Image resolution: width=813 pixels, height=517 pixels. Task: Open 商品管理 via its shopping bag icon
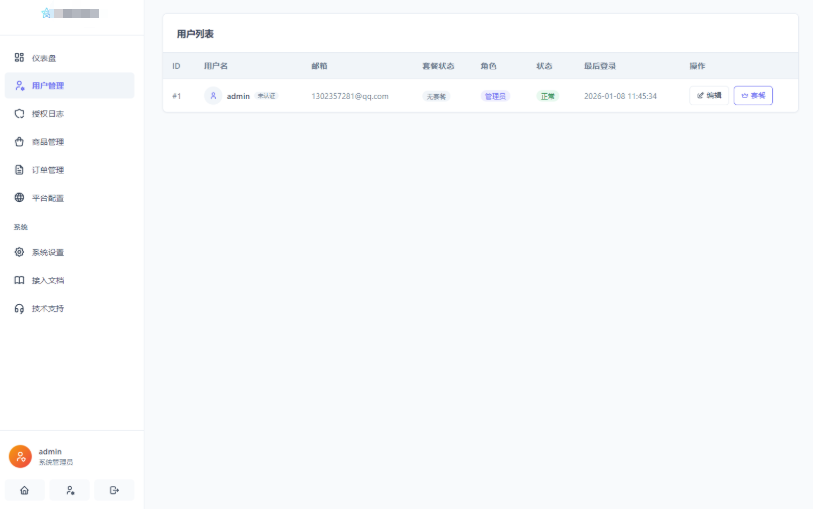click(x=19, y=142)
